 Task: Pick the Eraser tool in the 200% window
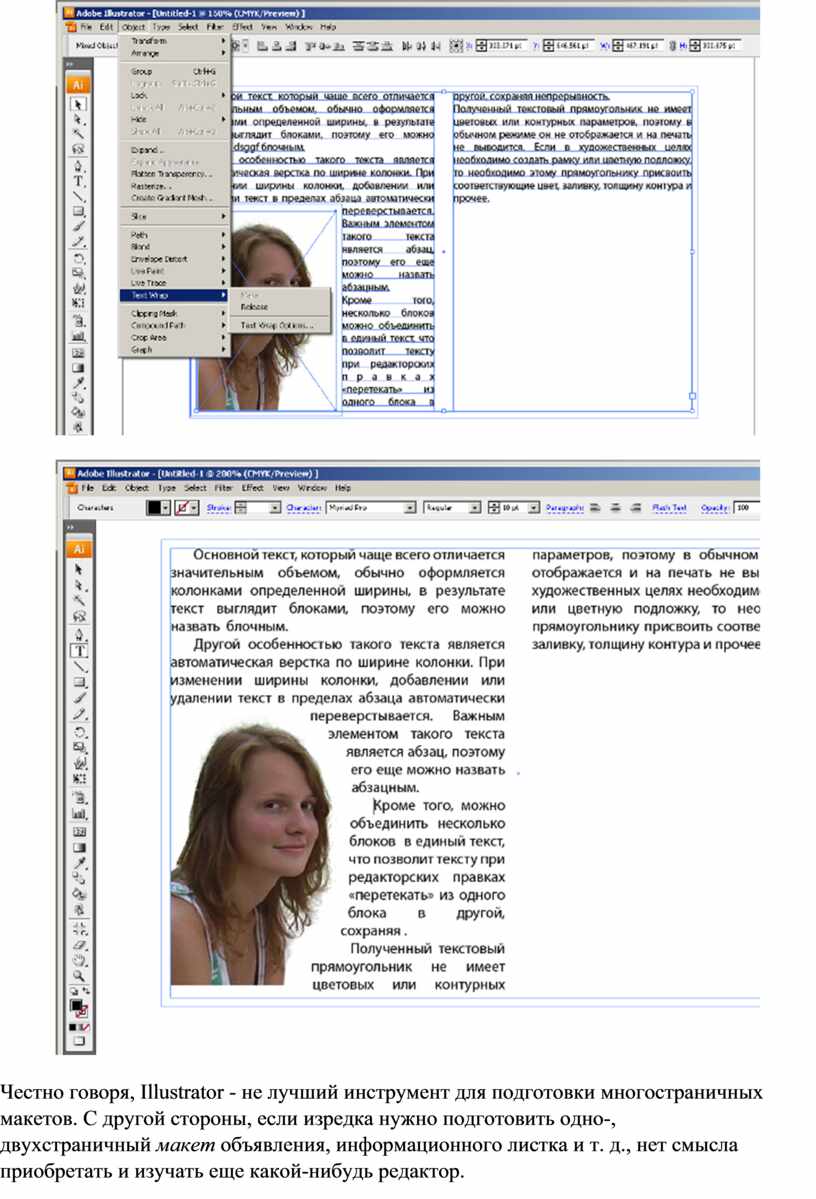pyautogui.click(x=79, y=944)
